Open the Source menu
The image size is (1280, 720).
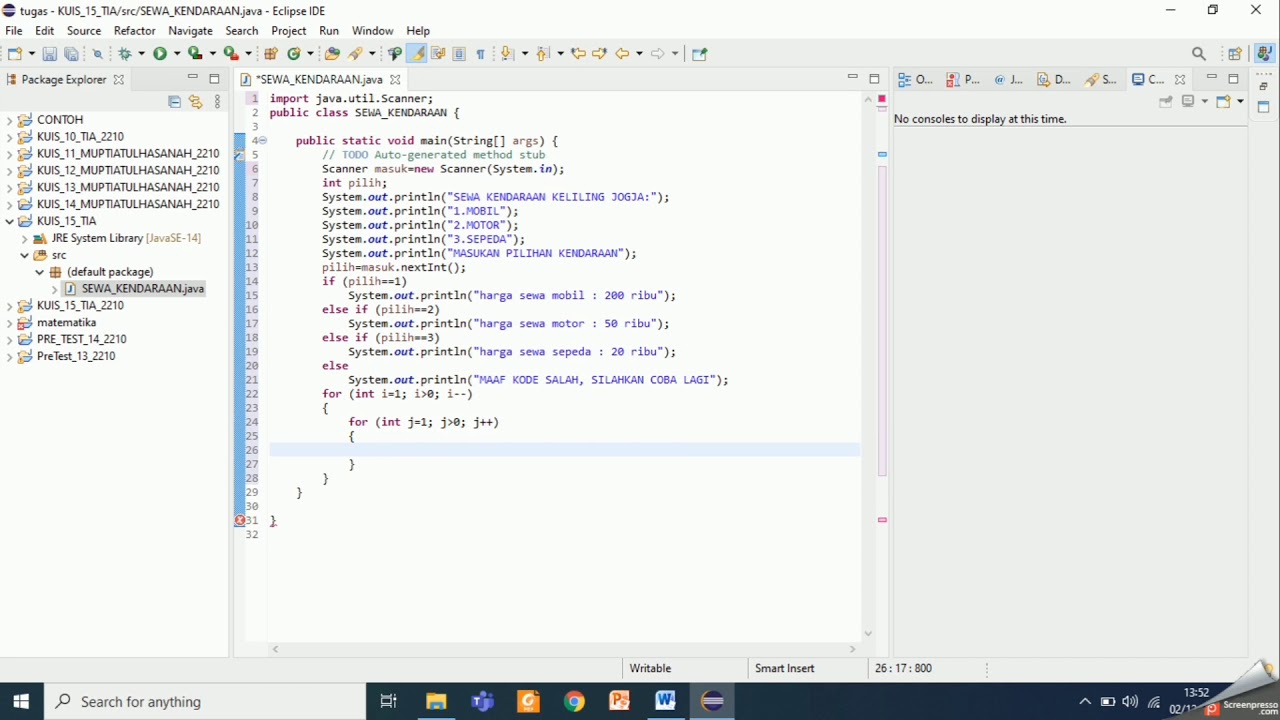click(84, 31)
